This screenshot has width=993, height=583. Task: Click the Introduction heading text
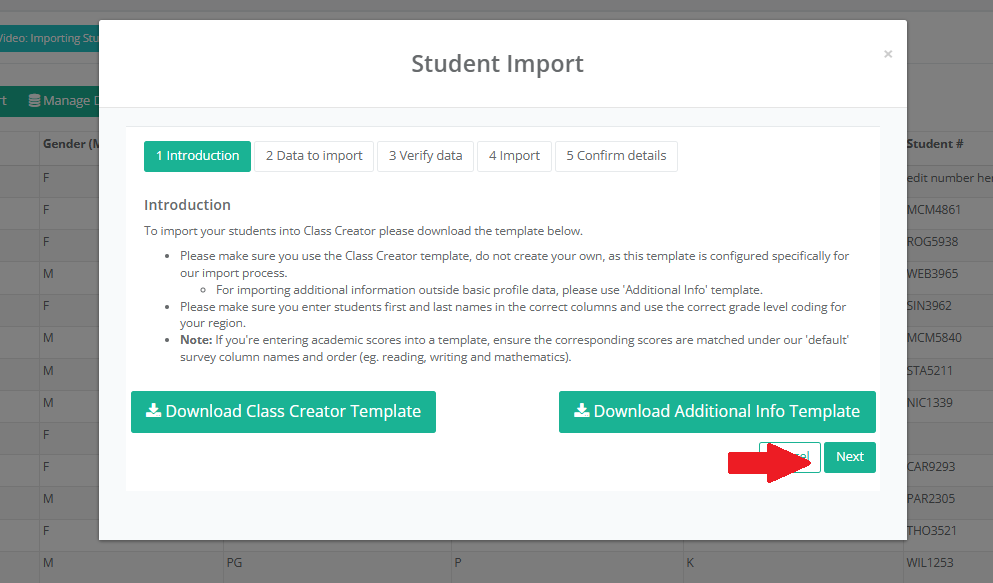pos(187,205)
